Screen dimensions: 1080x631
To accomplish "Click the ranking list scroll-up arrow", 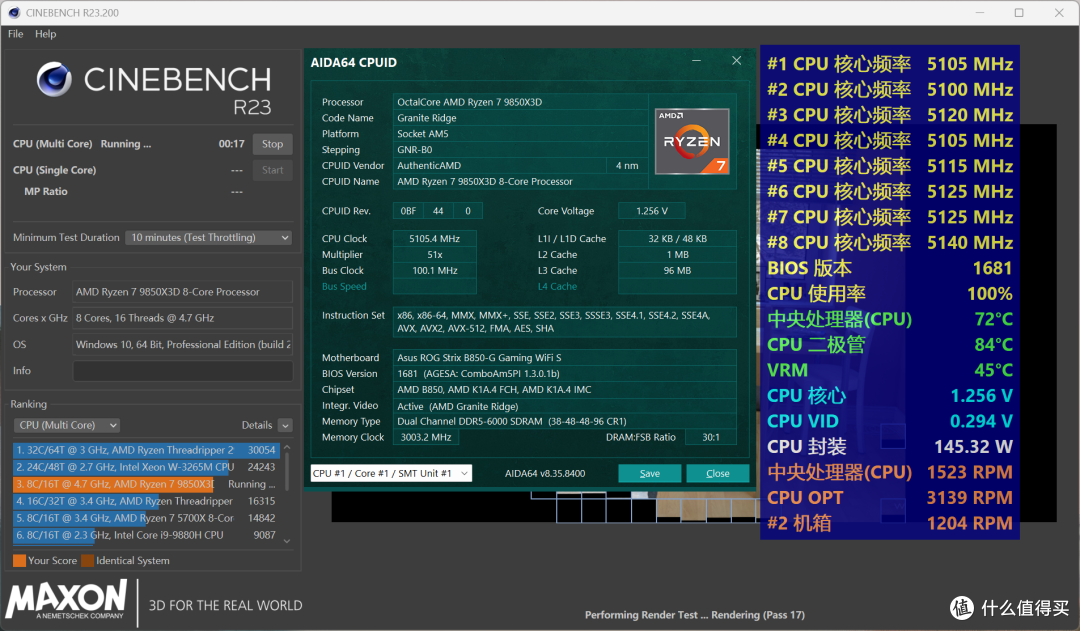I will tap(287, 448).
